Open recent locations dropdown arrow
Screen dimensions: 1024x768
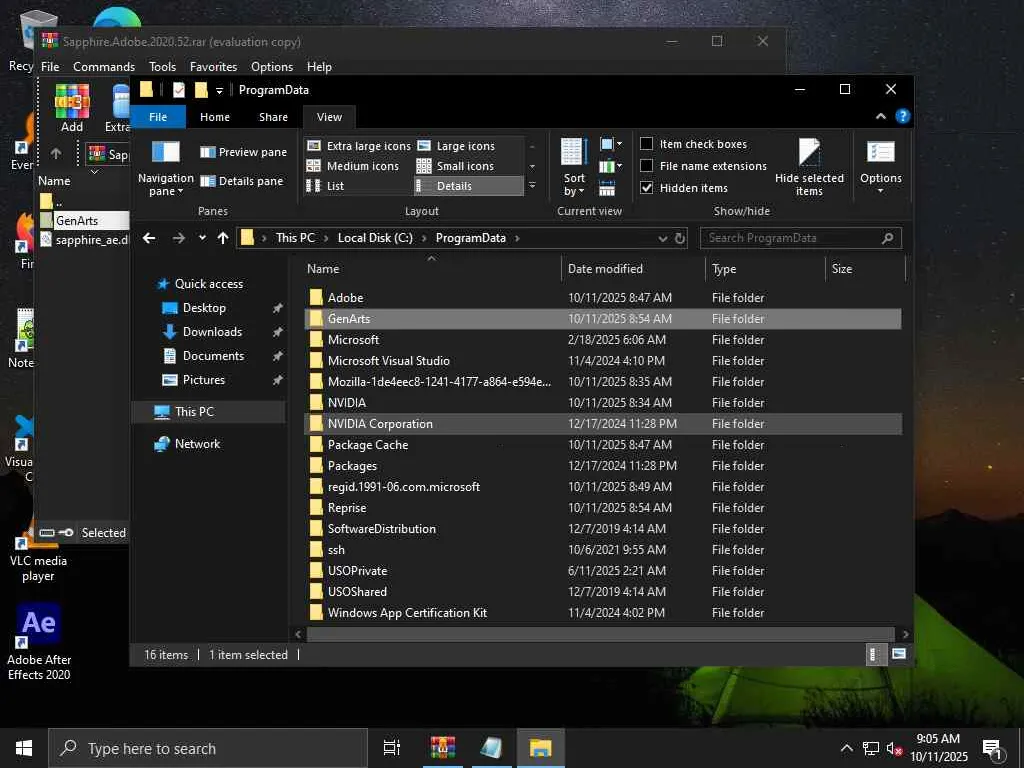(202, 238)
